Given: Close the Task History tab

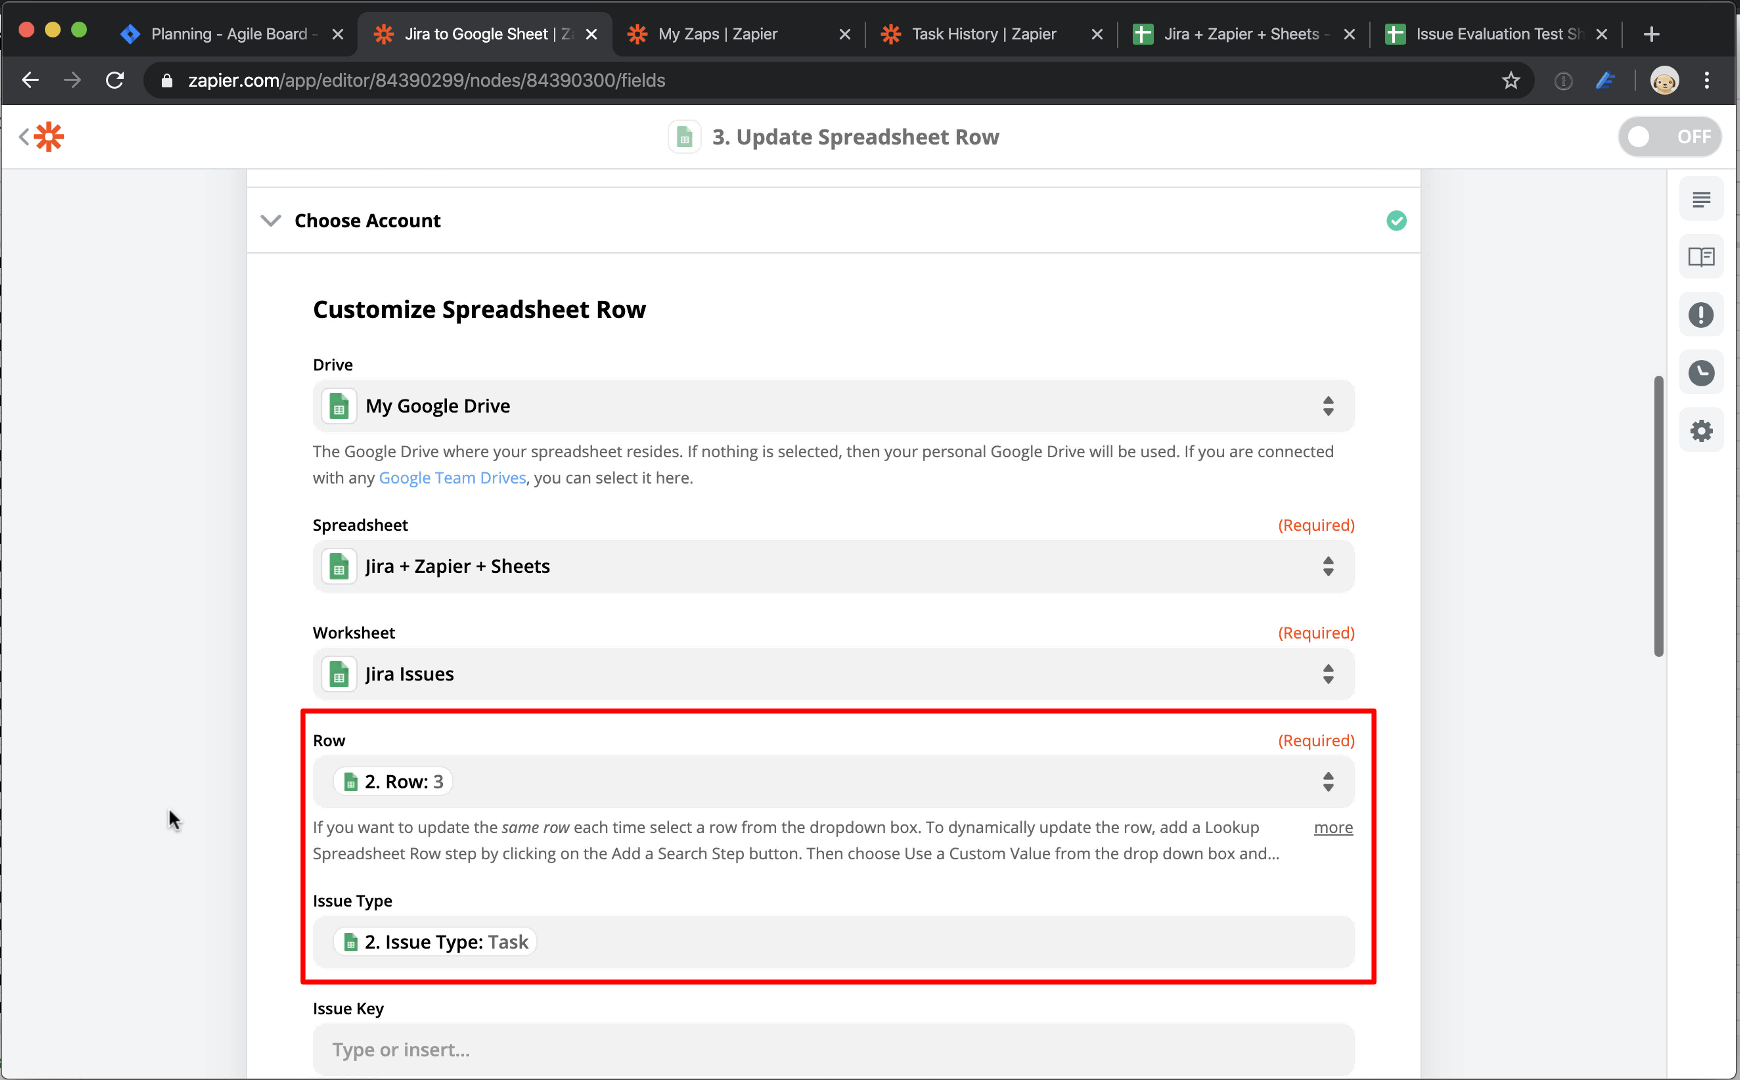Looking at the screenshot, I should 1097,34.
